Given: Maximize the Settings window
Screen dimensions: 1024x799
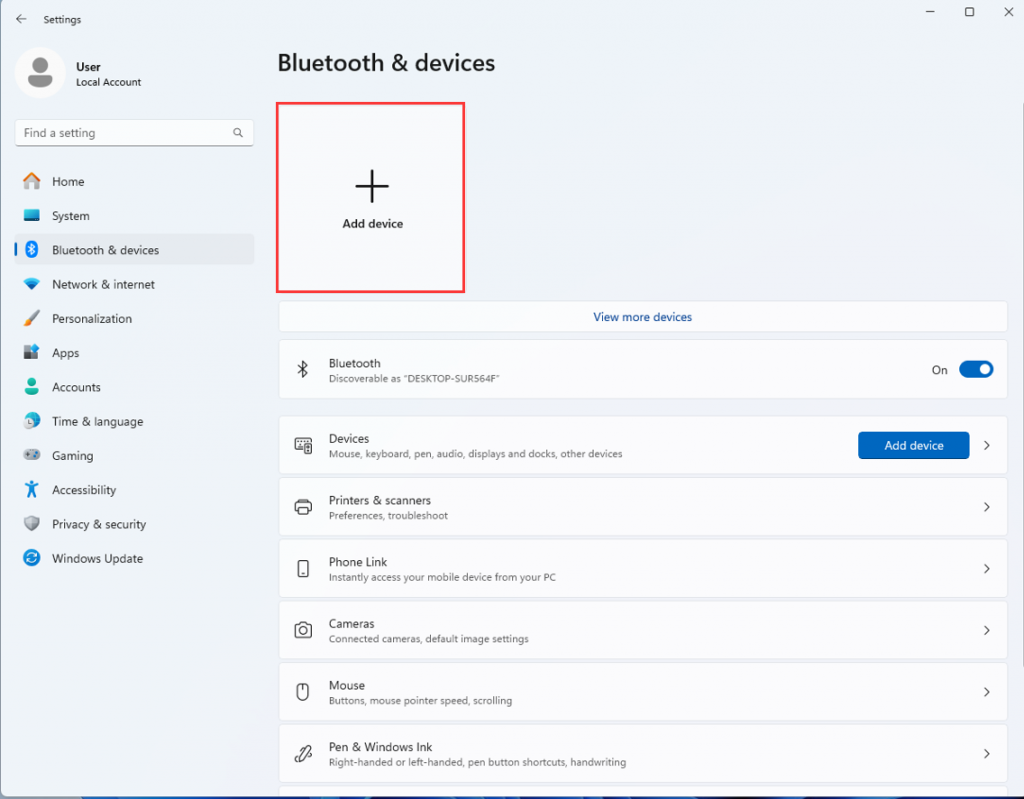Looking at the screenshot, I should coord(969,12).
